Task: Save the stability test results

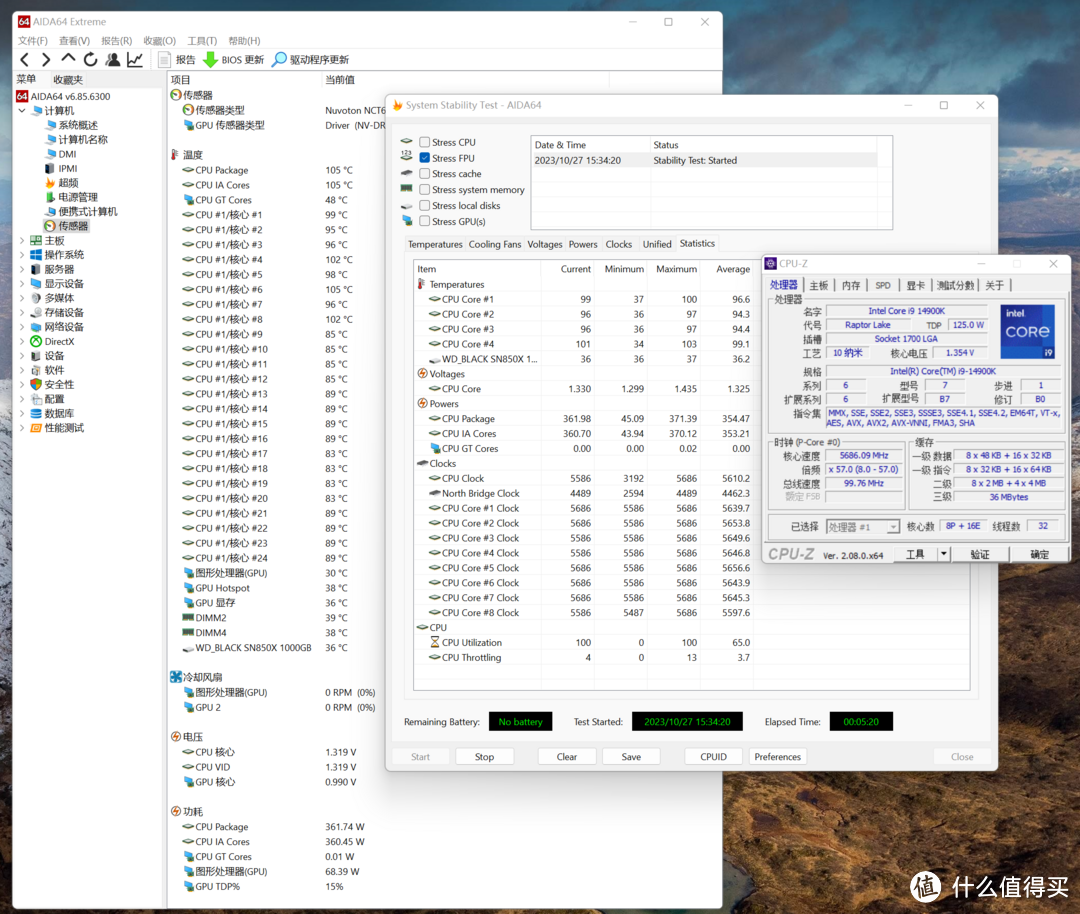Action: (x=631, y=757)
